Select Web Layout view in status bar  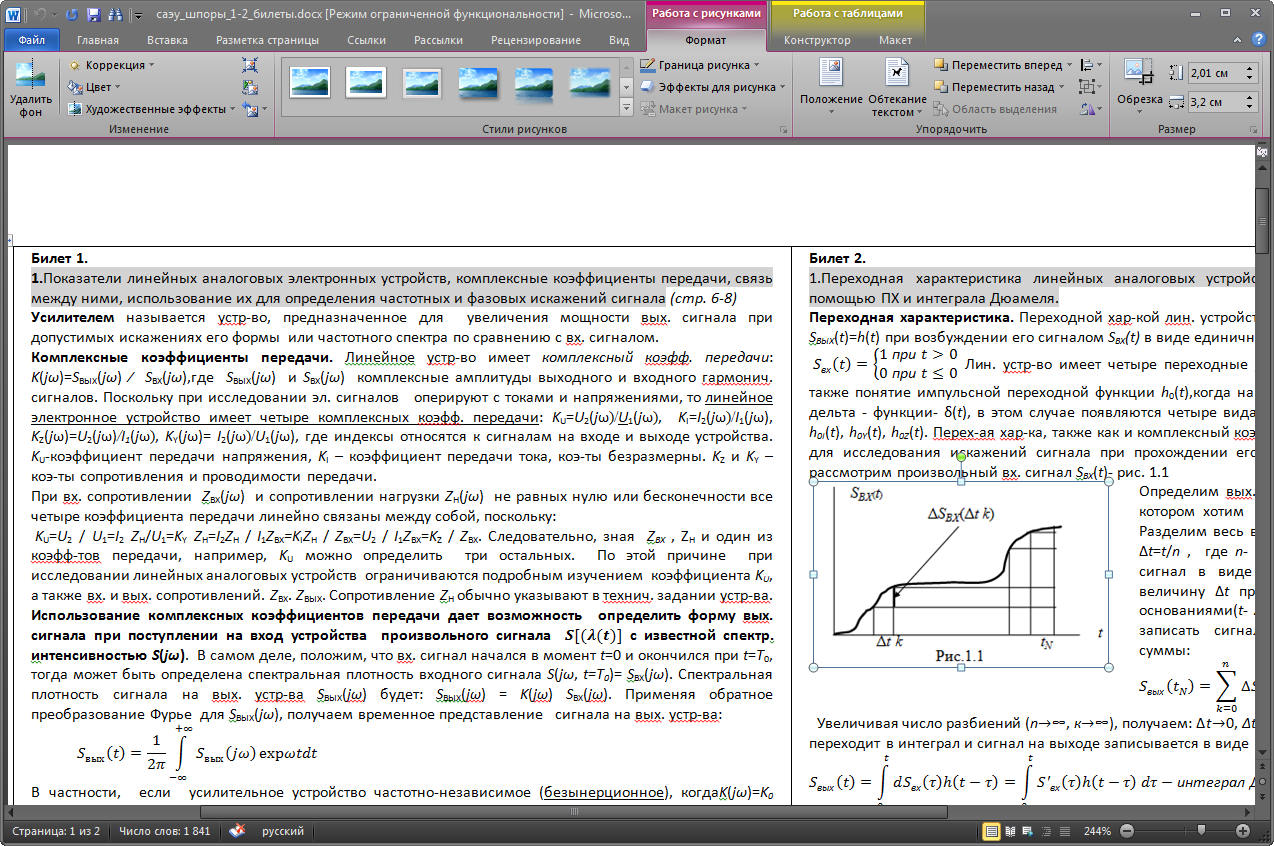pyautogui.click(x=1029, y=831)
